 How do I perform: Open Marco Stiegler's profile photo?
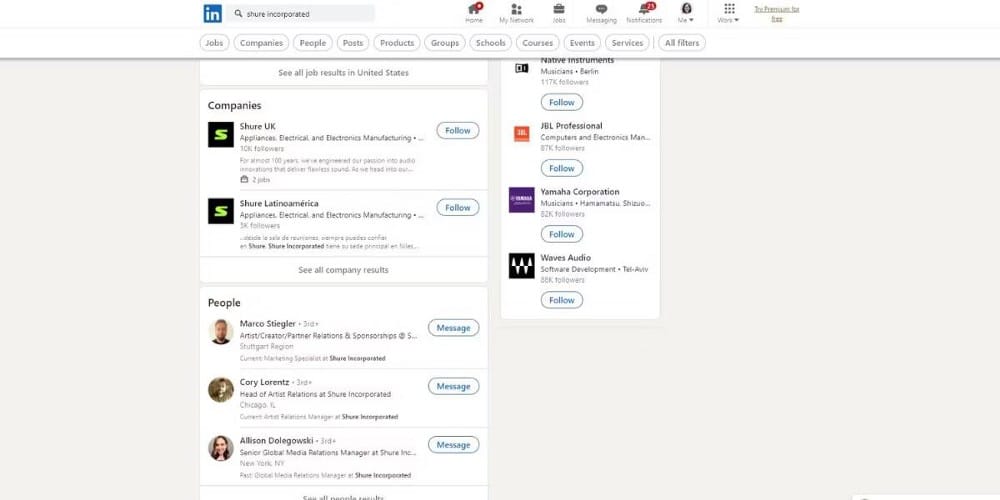click(x=221, y=332)
